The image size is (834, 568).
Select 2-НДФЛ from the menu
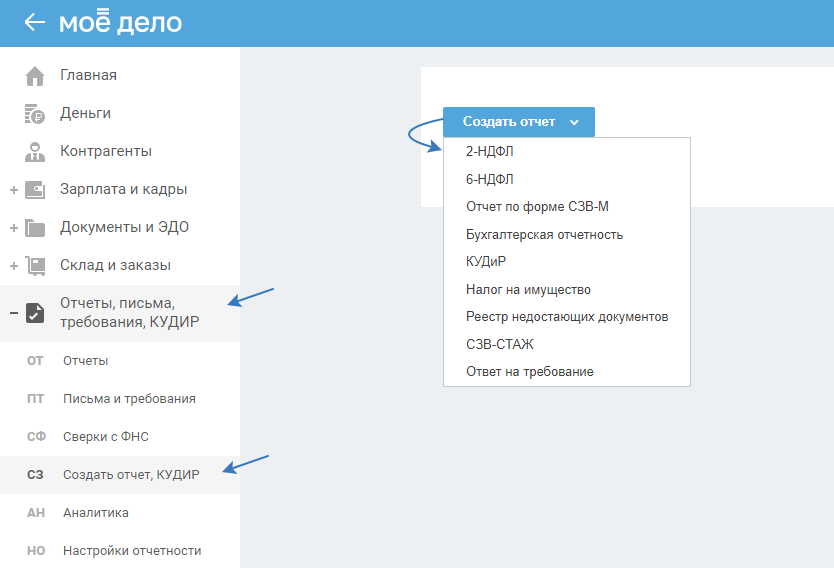489,152
